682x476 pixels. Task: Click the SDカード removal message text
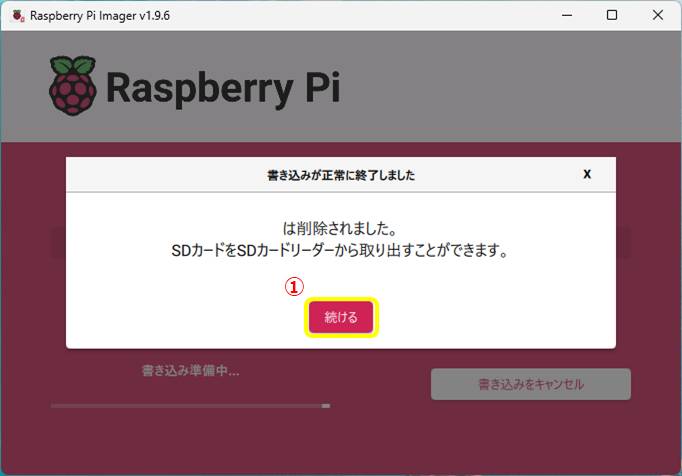click(340, 251)
